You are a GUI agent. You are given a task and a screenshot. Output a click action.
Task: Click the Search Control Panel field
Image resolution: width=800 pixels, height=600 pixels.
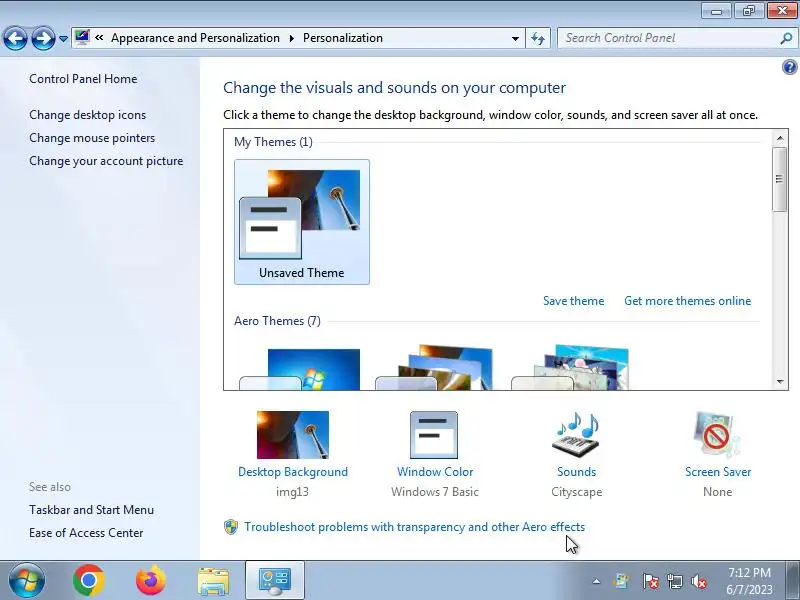(x=668, y=38)
